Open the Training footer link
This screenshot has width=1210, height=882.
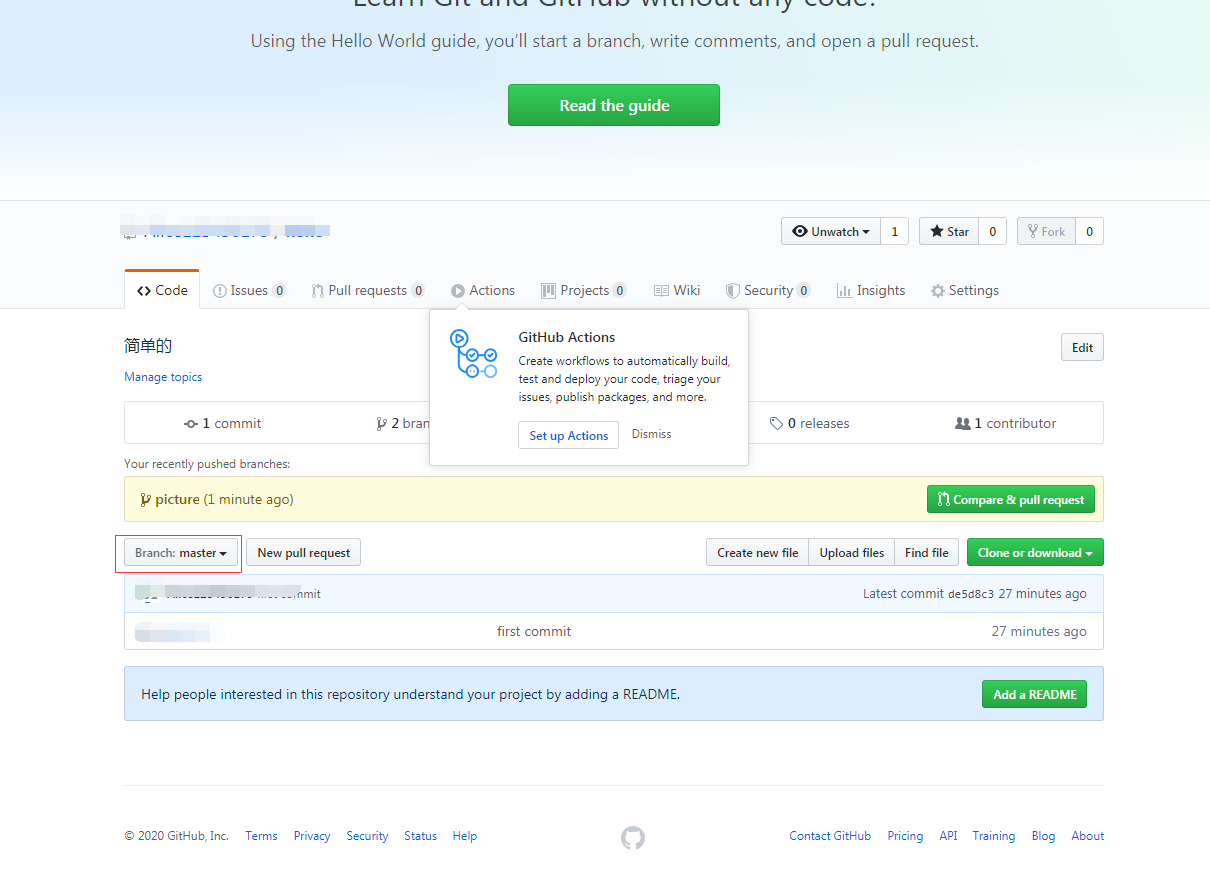(x=994, y=836)
